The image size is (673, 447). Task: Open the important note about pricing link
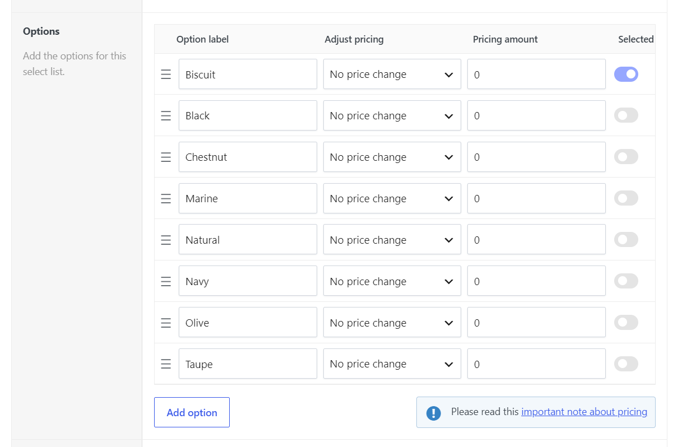(x=584, y=412)
